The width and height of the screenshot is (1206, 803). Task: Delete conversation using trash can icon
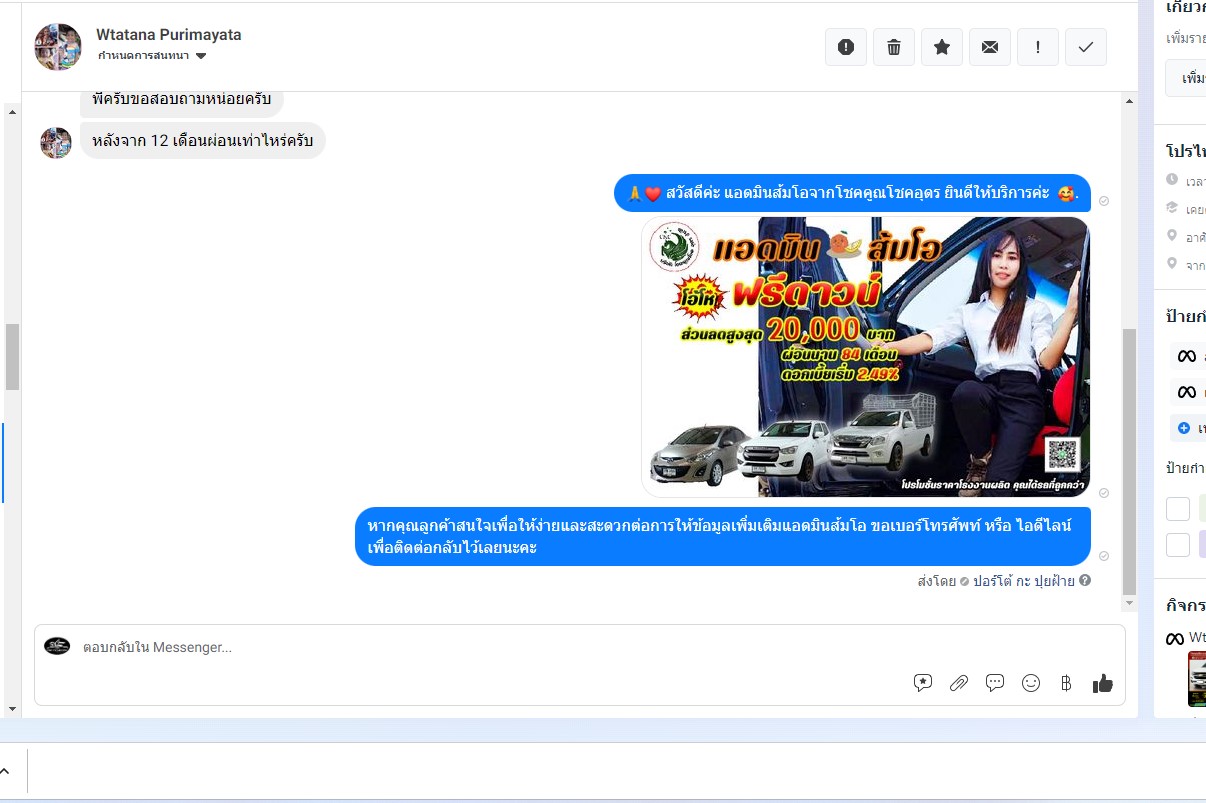[x=894, y=47]
